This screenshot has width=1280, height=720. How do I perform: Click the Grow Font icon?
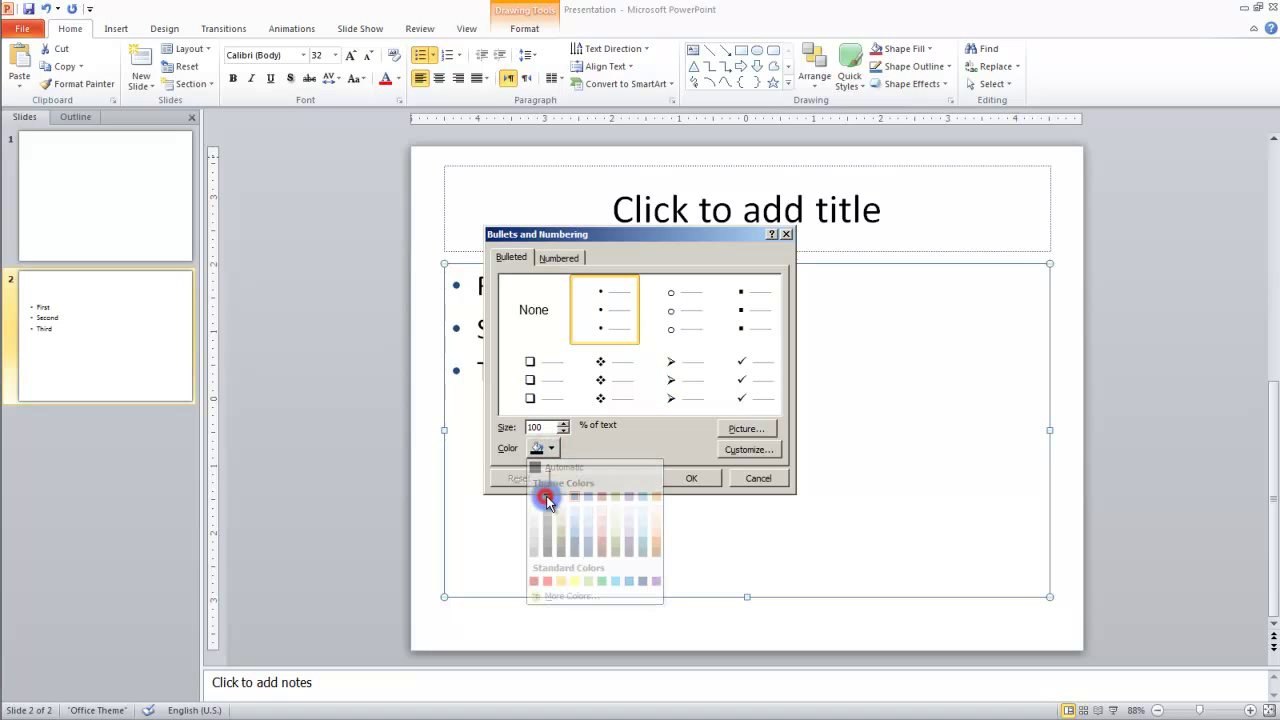click(x=352, y=55)
